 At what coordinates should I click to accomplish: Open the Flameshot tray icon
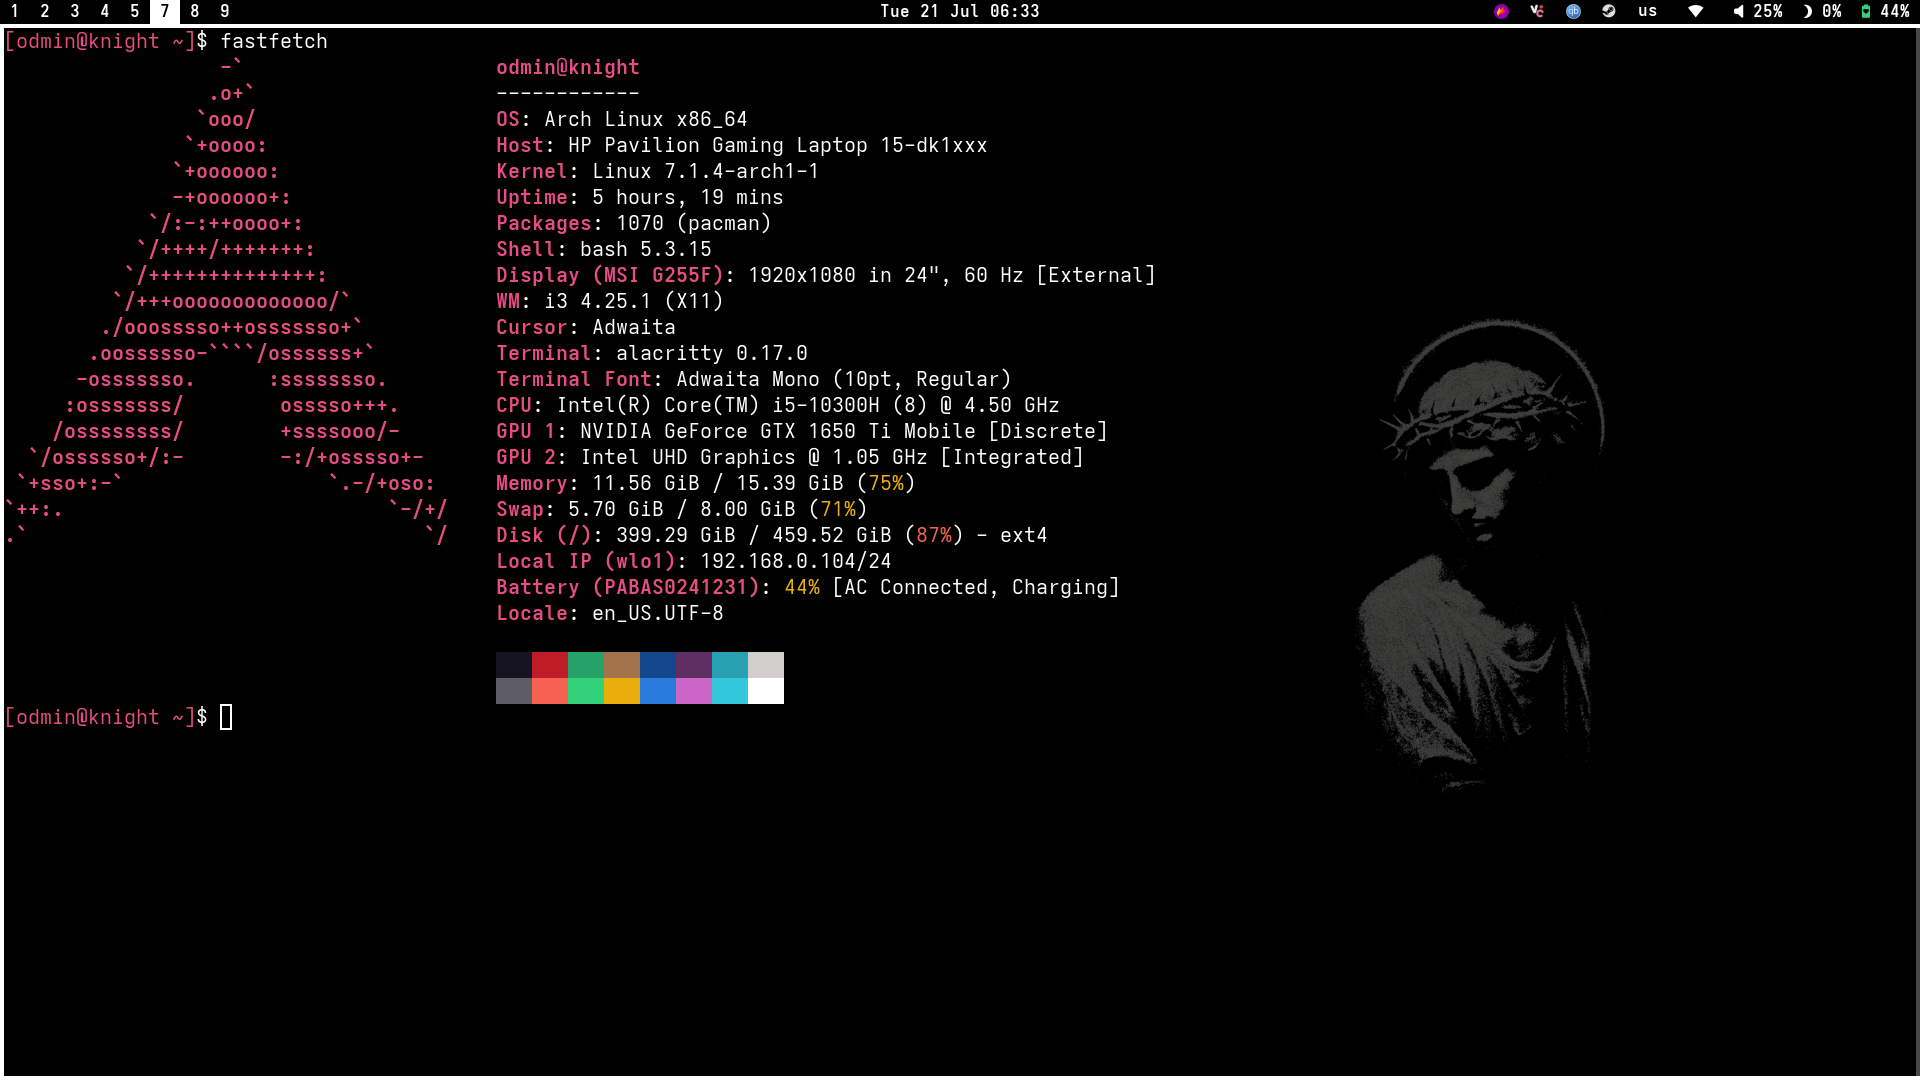click(1501, 11)
